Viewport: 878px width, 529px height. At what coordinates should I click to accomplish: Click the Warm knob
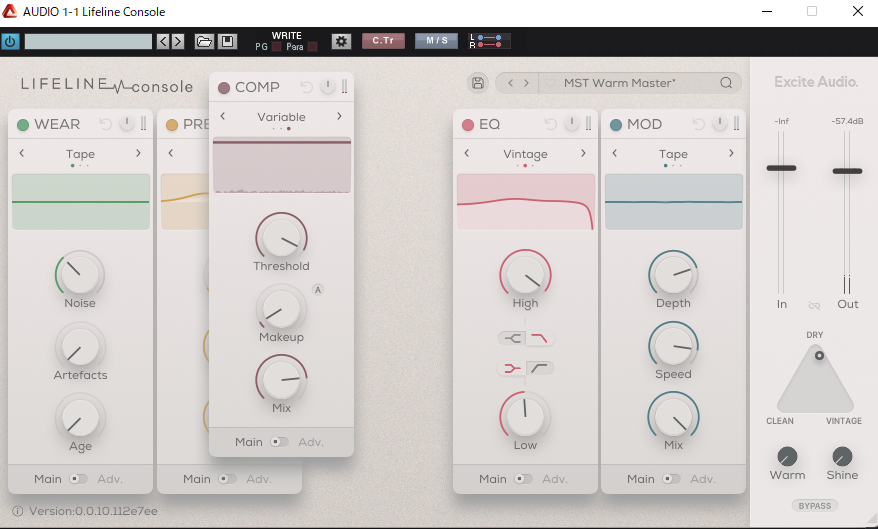(x=787, y=457)
